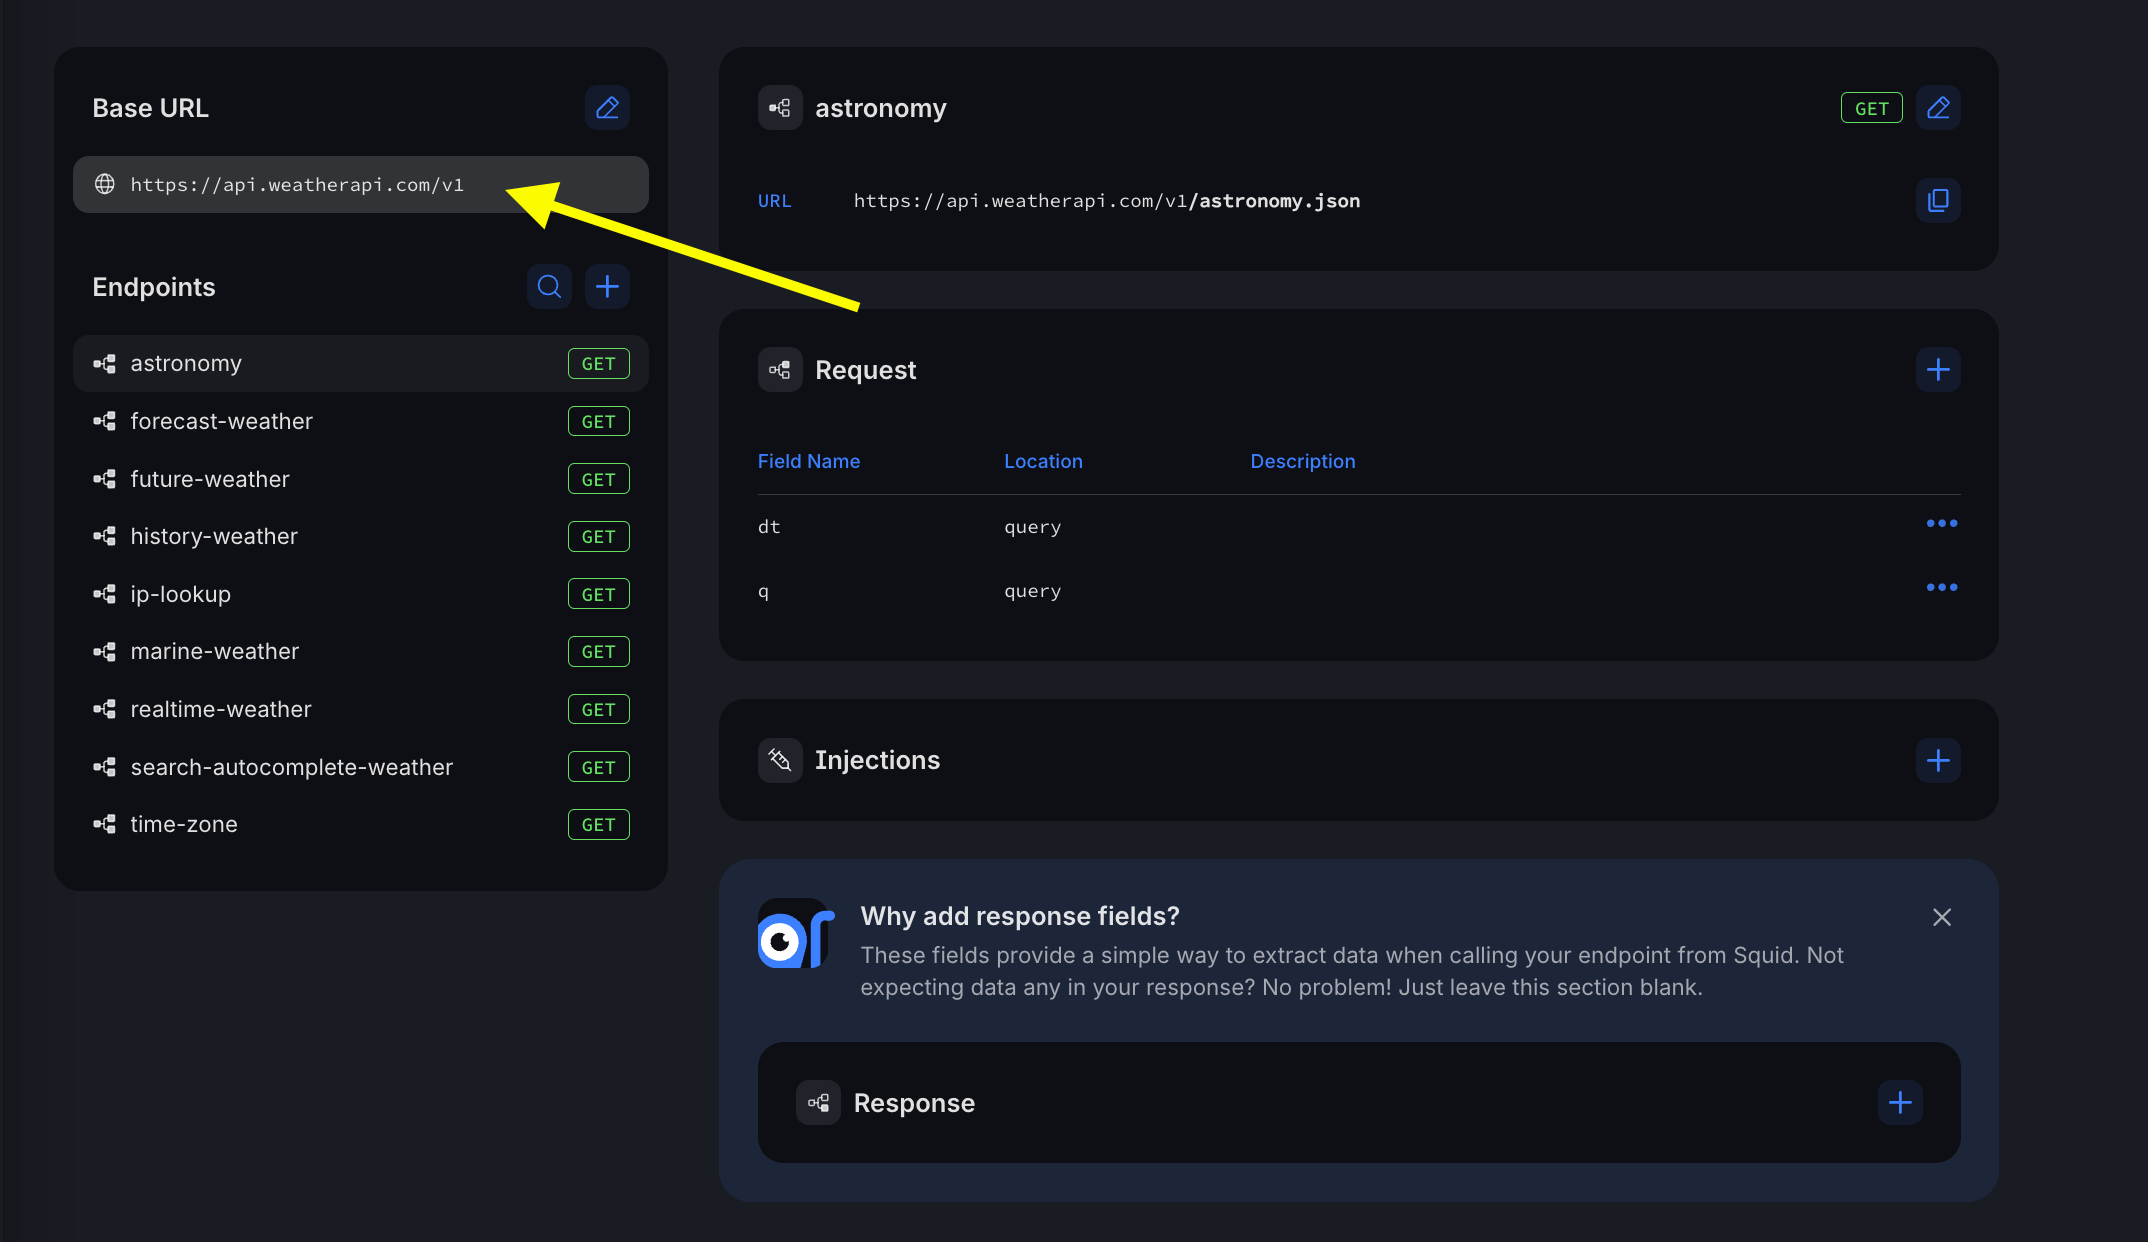Open options menu for dt field
The image size is (2148, 1242).
1941,524
